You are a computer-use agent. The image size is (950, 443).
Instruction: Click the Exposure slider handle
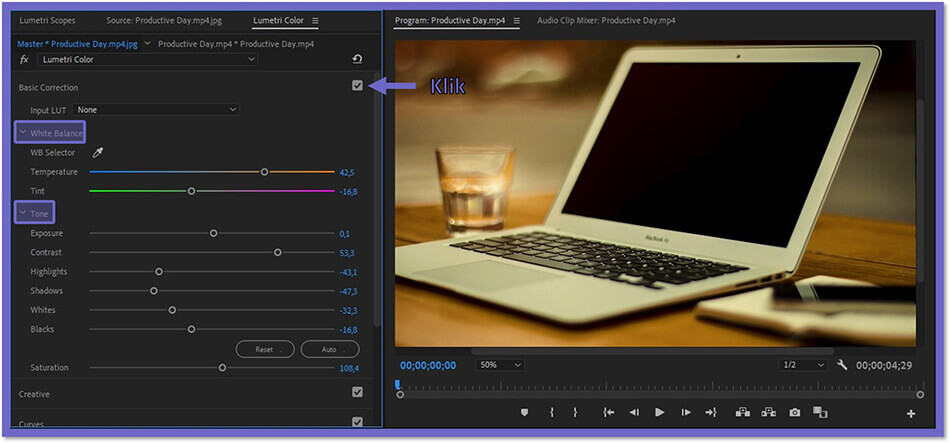[x=213, y=233]
